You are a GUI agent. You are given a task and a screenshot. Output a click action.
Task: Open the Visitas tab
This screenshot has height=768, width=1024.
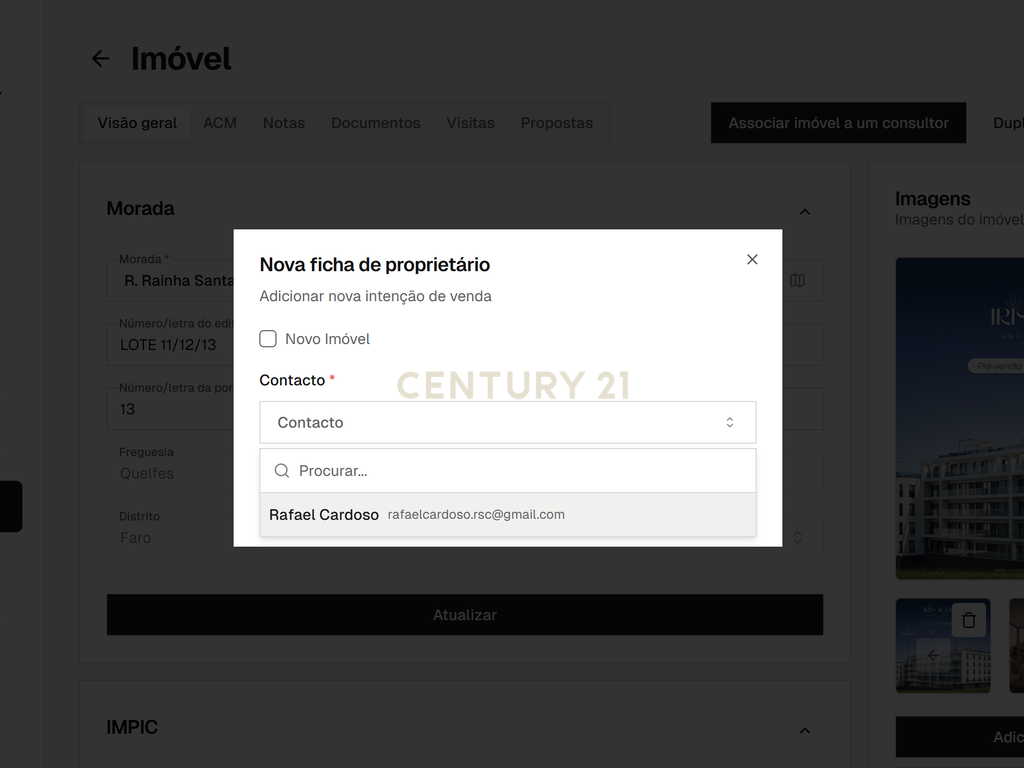coord(470,123)
